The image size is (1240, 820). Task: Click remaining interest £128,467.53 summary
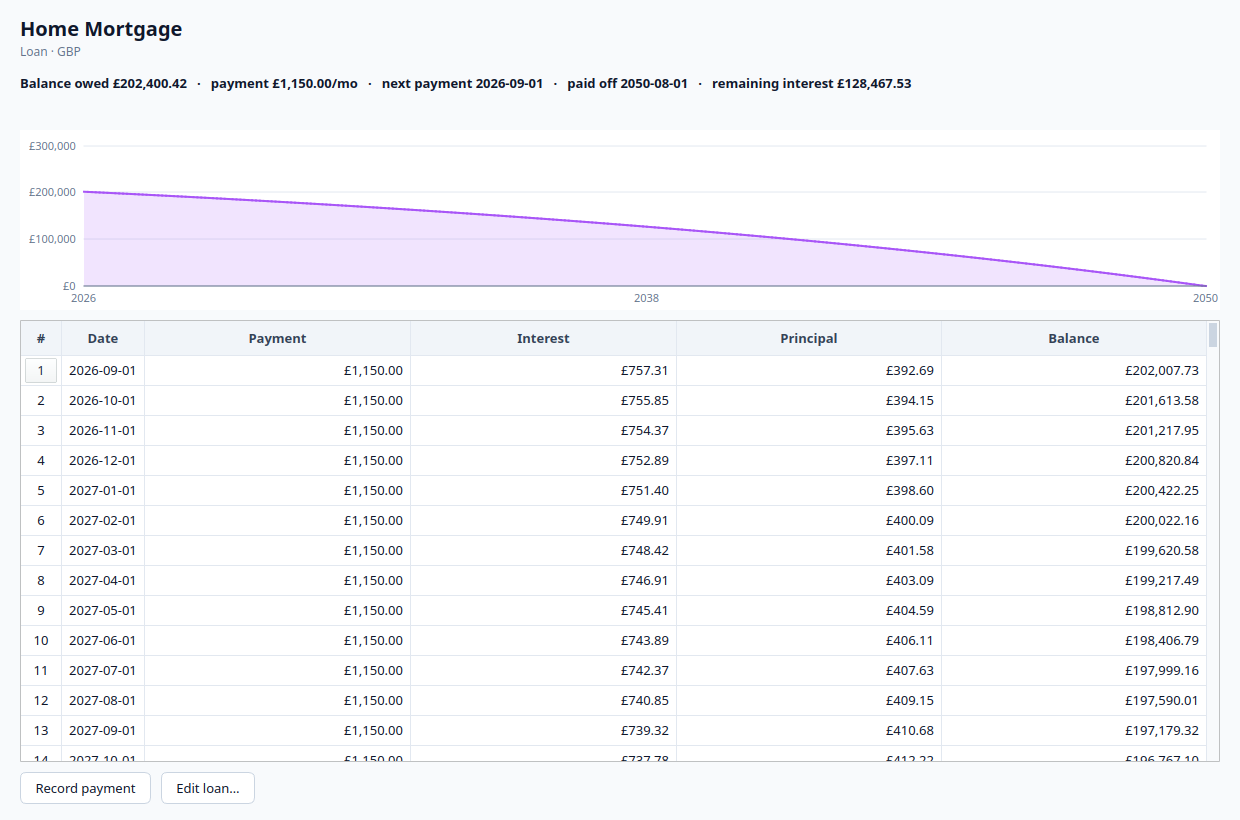tap(811, 83)
